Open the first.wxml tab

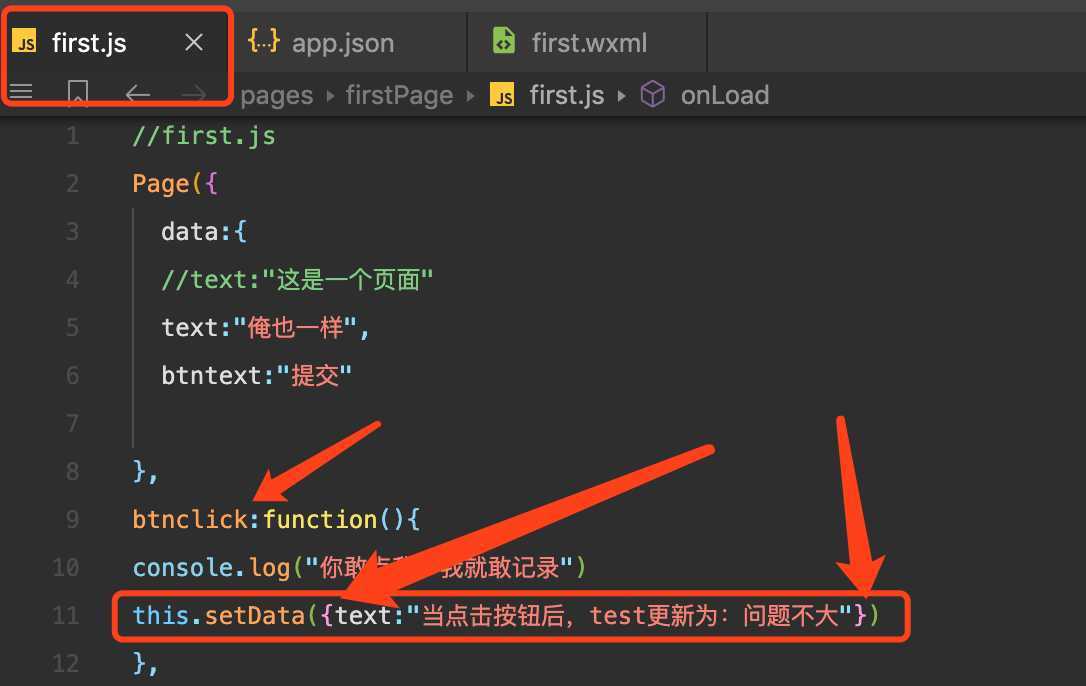[x=589, y=43]
